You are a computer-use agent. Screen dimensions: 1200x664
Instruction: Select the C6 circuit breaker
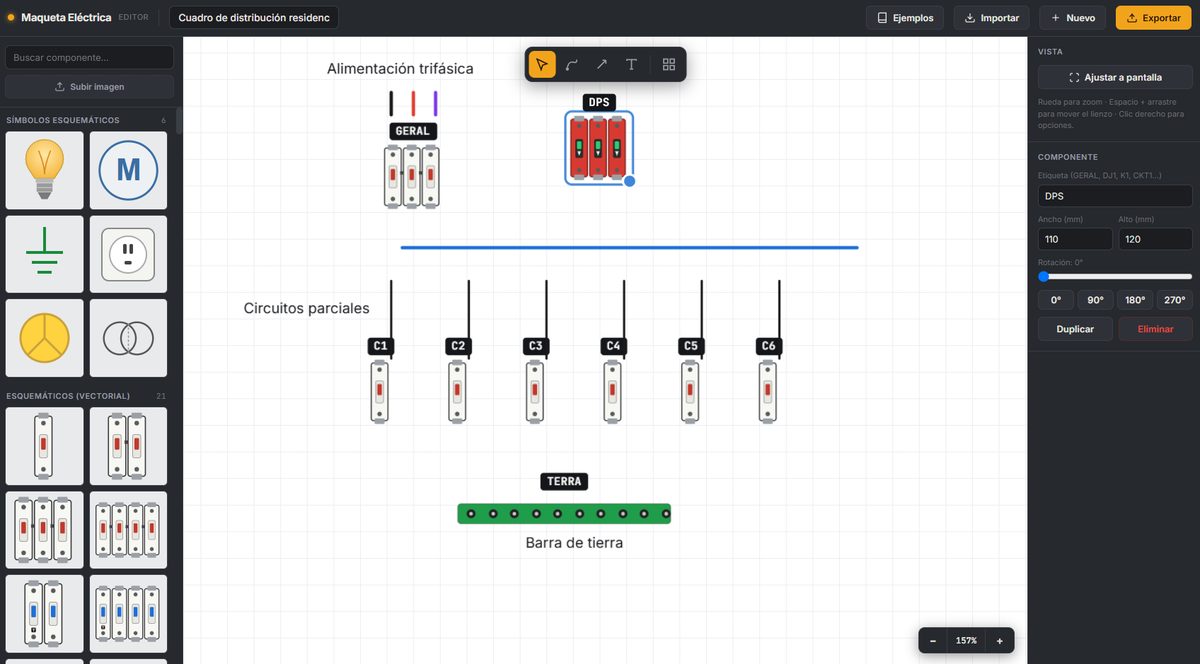[x=768, y=391]
